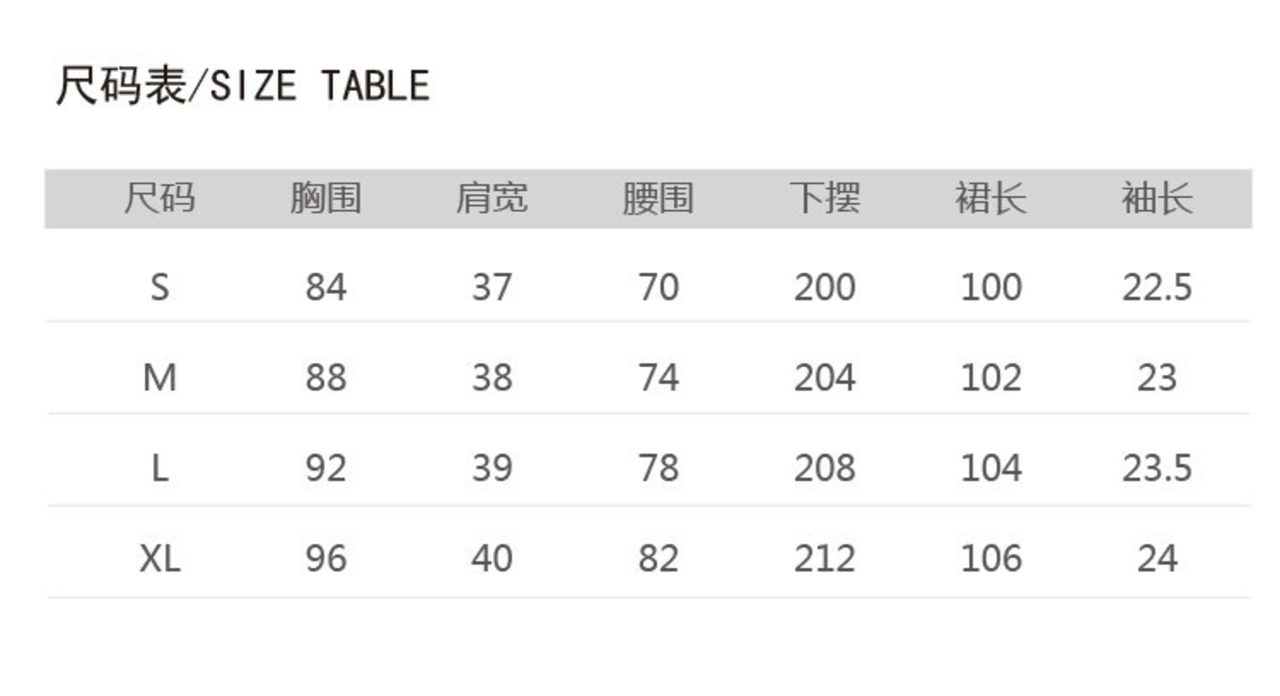1280x696 pixels.
Task: Select the 肩宽 column header
Action: click(491, 198)
